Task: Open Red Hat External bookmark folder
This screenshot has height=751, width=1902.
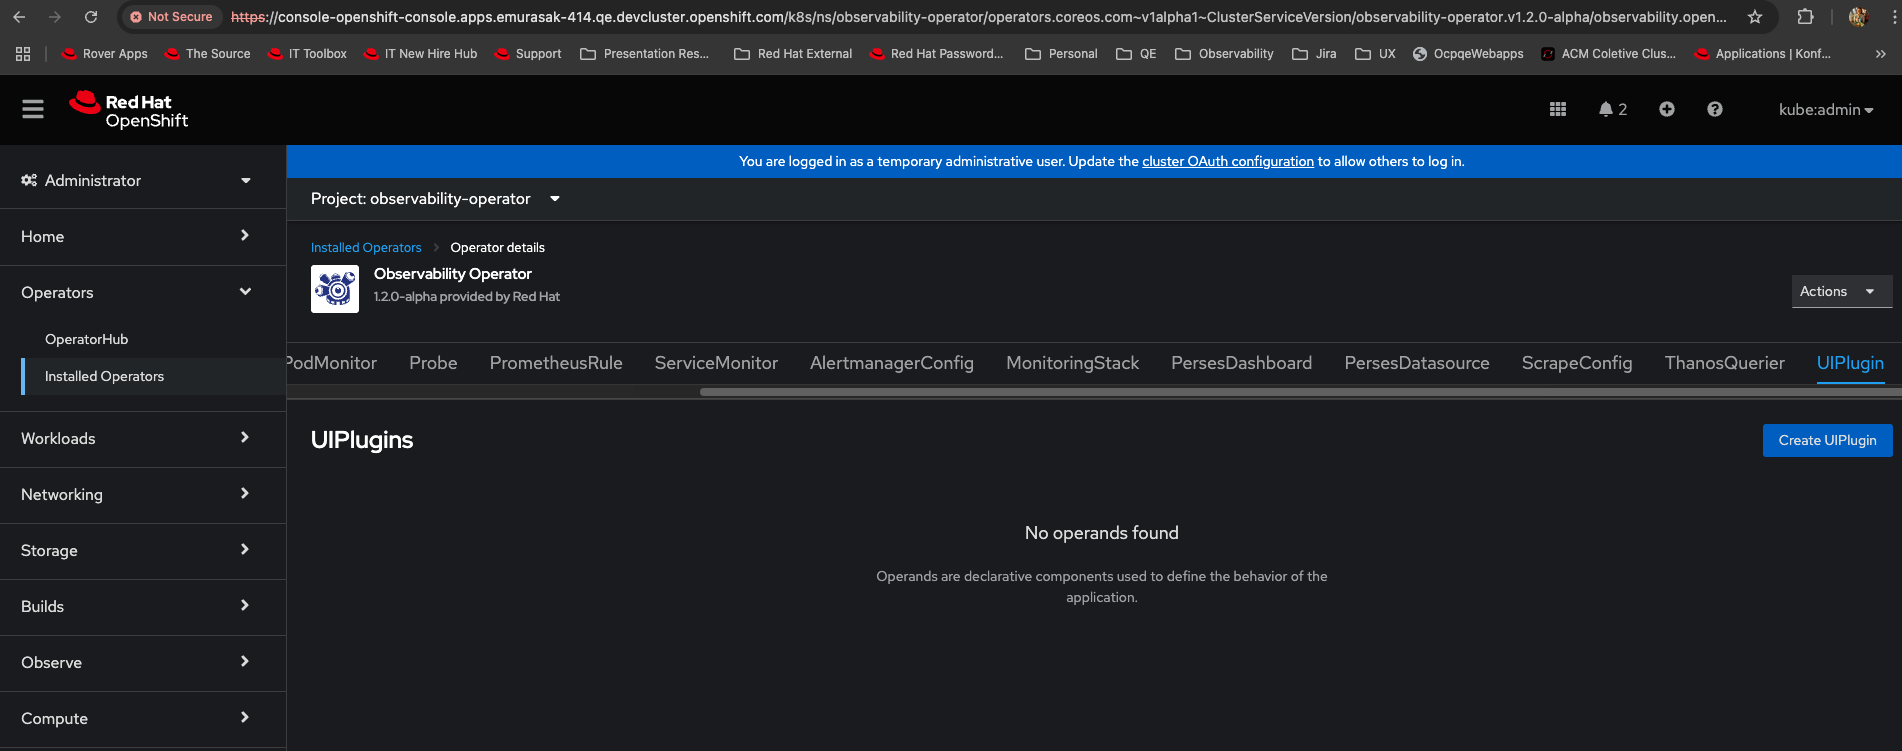Action: [x=793, y=54]
